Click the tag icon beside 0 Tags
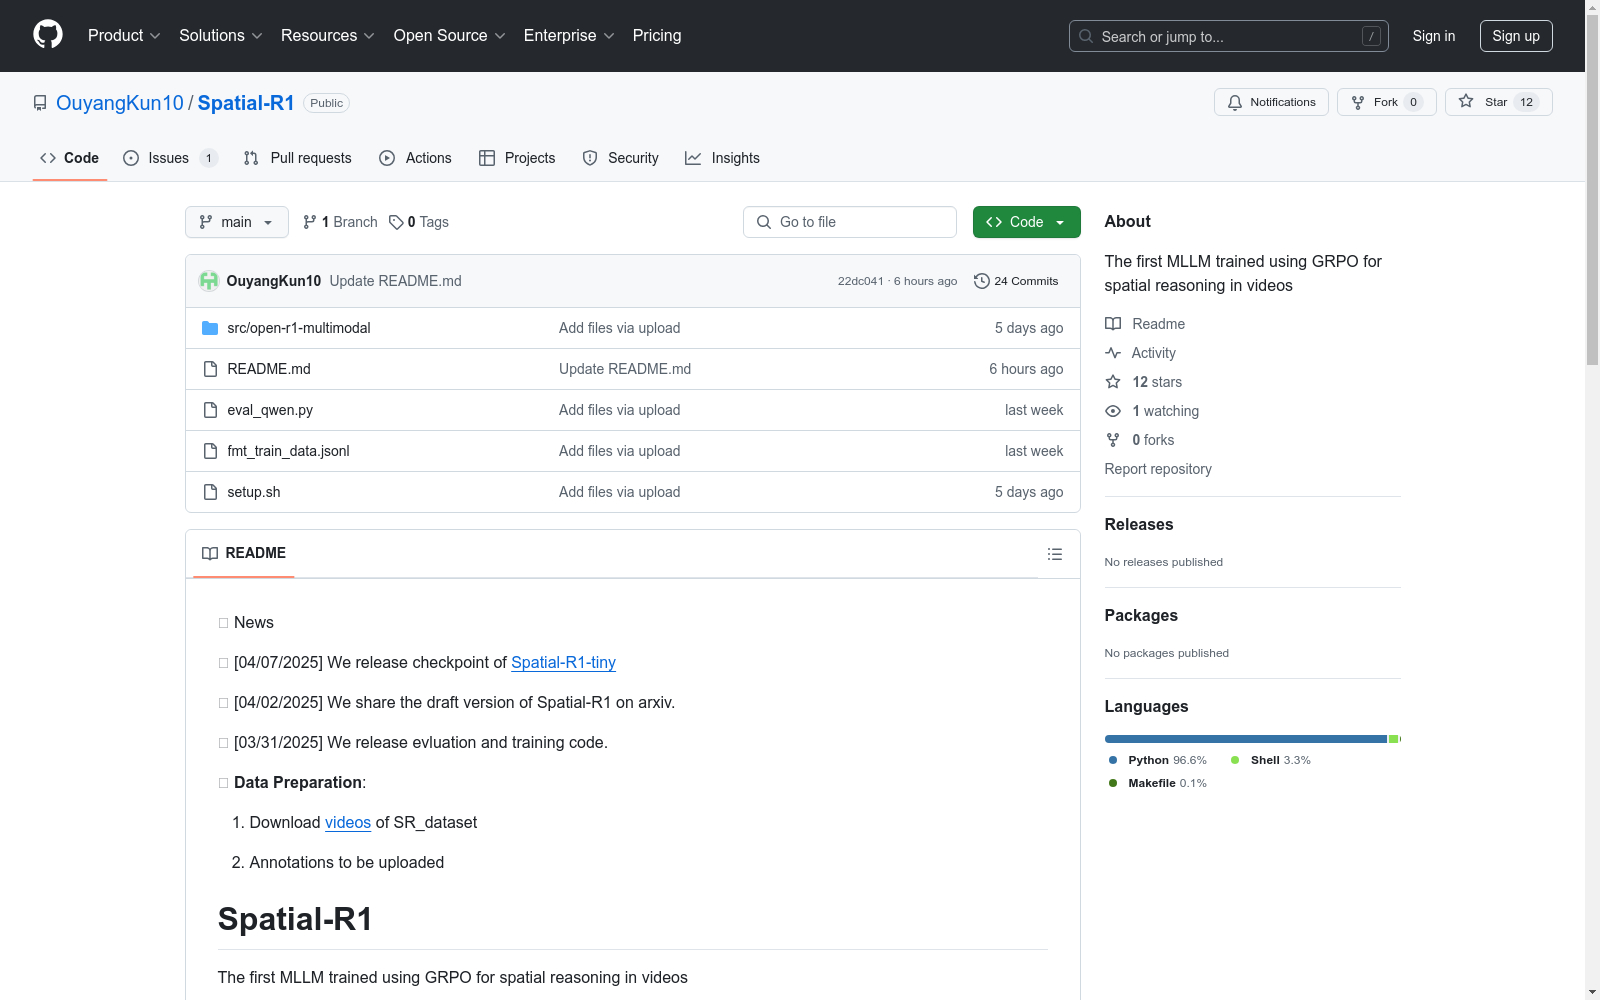The image size is (1600, 1000). (396, 222)
